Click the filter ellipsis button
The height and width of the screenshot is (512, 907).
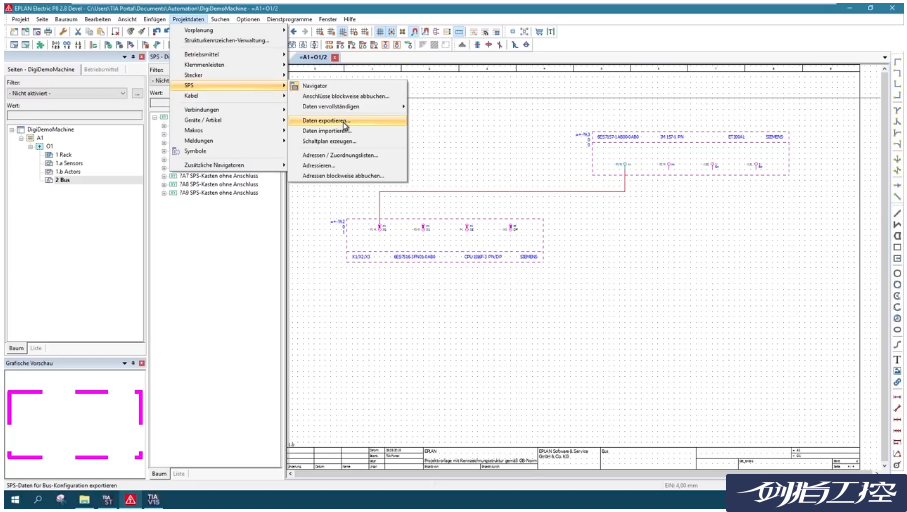[137, 93]
